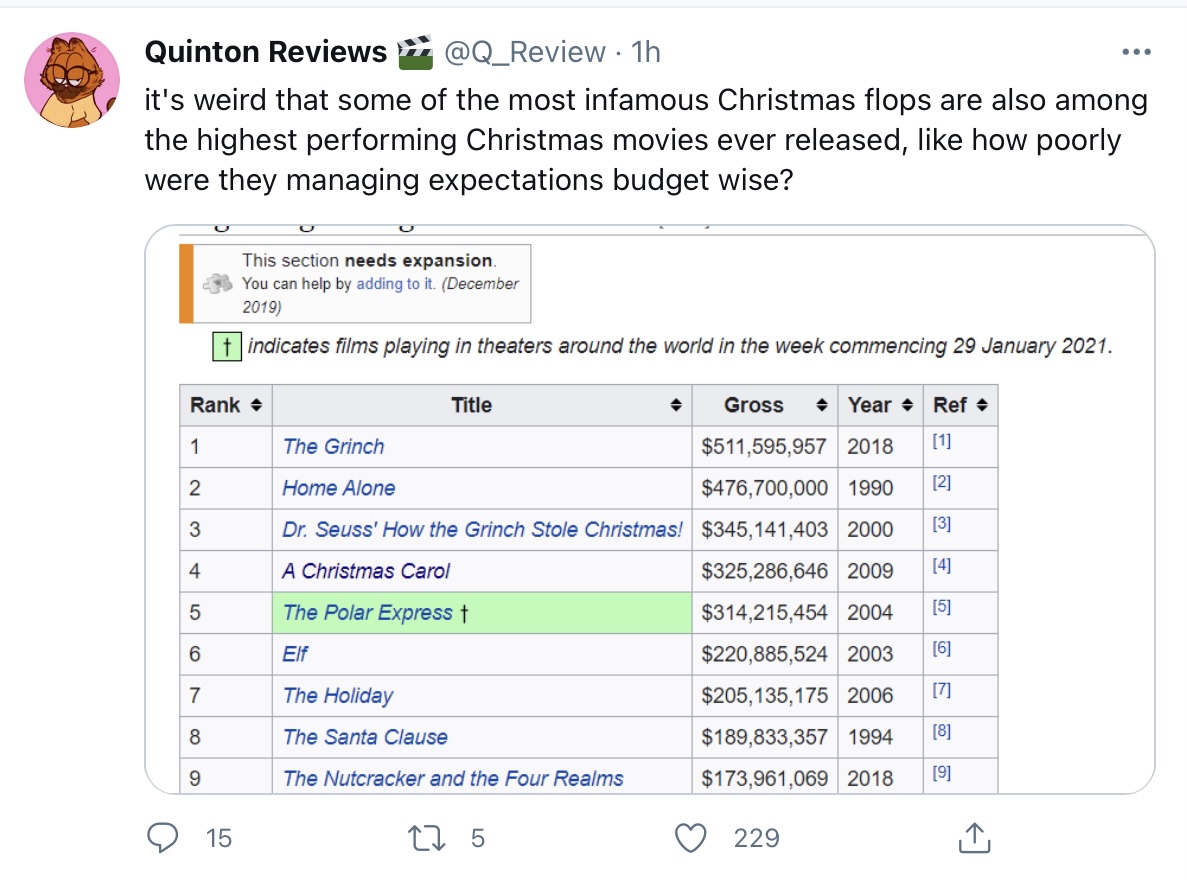Select the gross value $314,215,454
The image size is (1187, 880).
click(765, 612)
